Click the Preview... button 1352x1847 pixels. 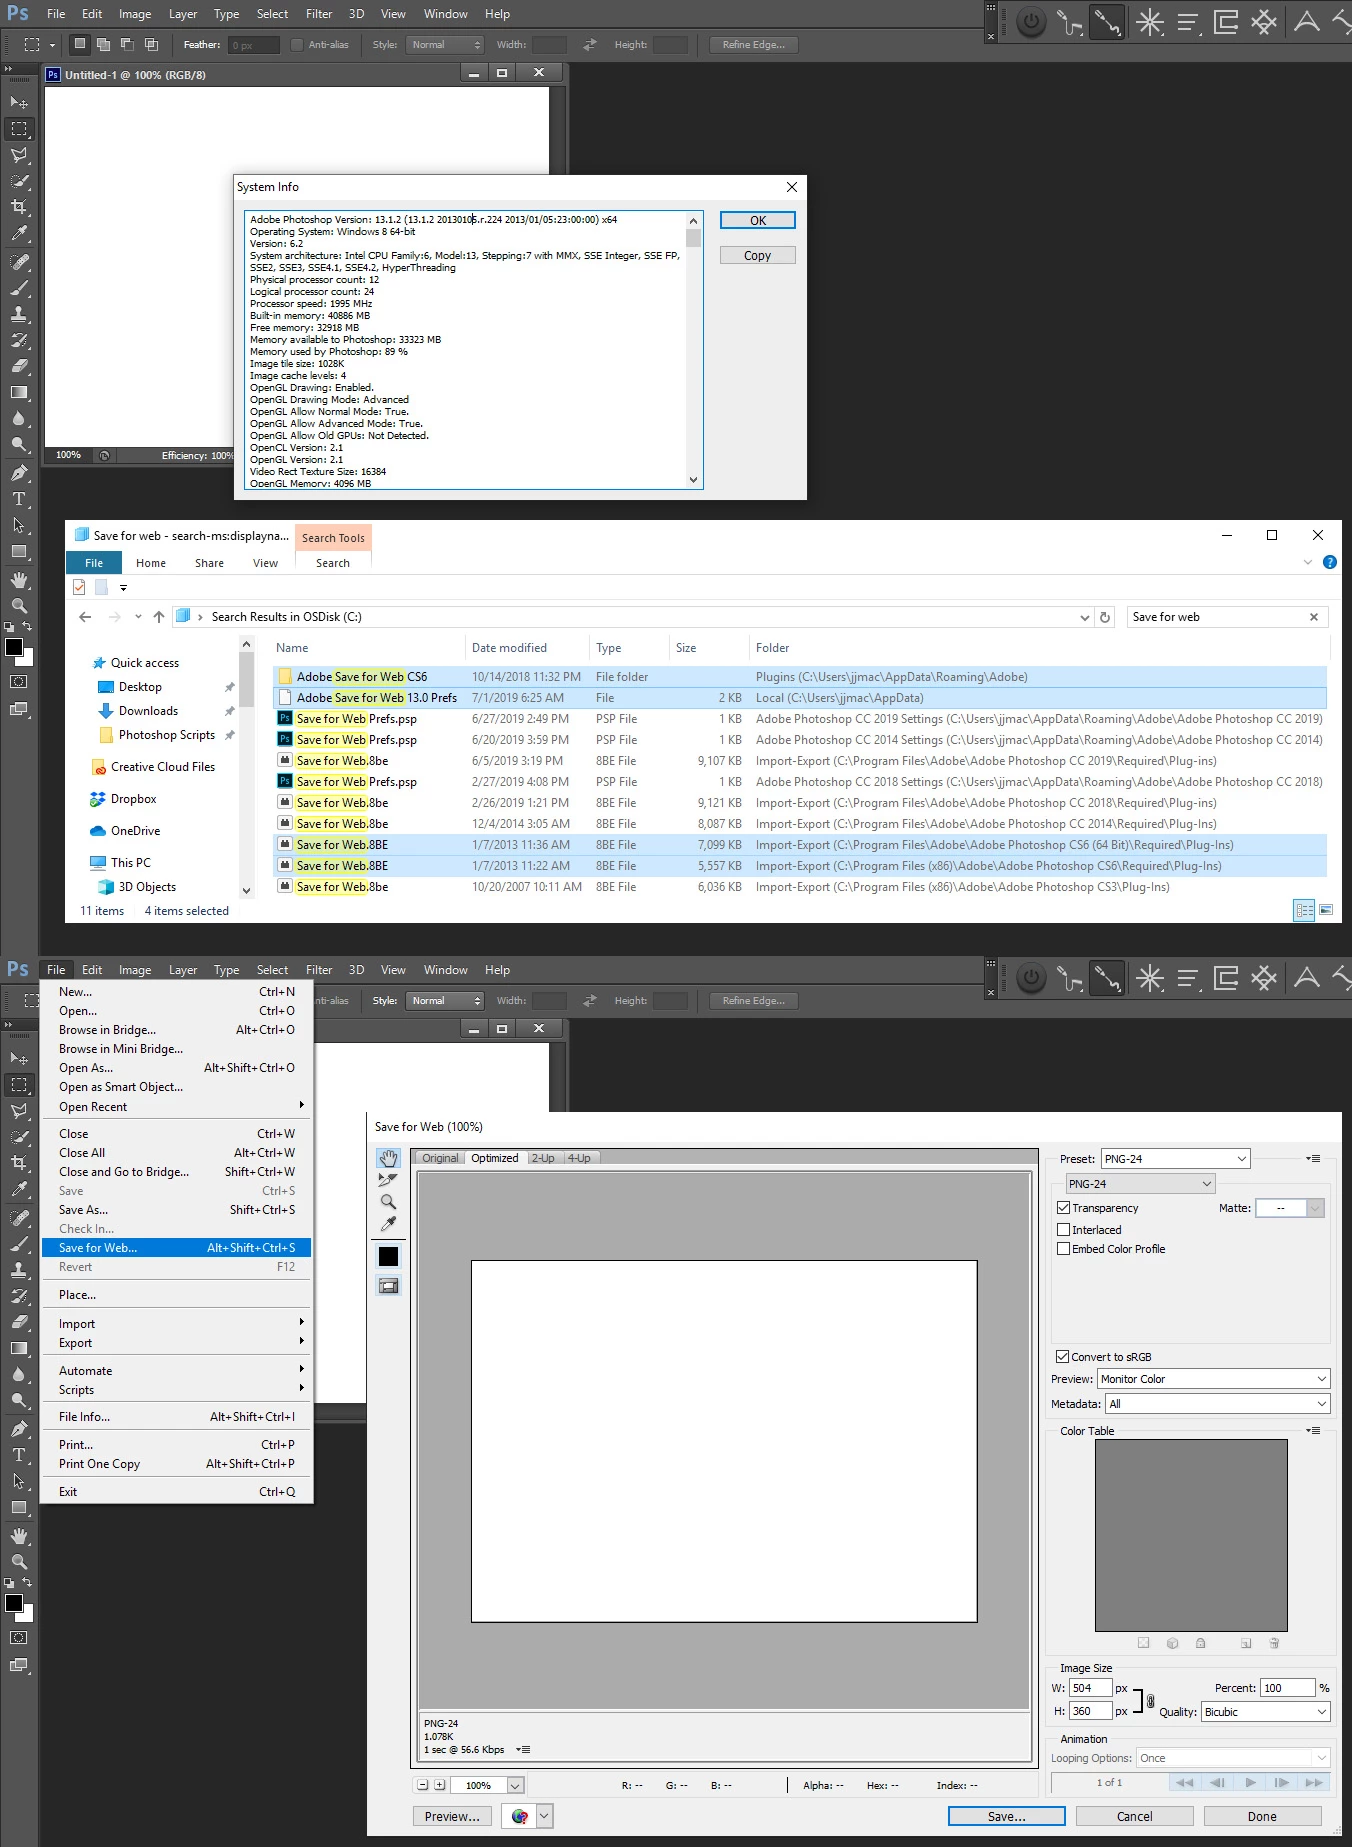click(452, 1816)
